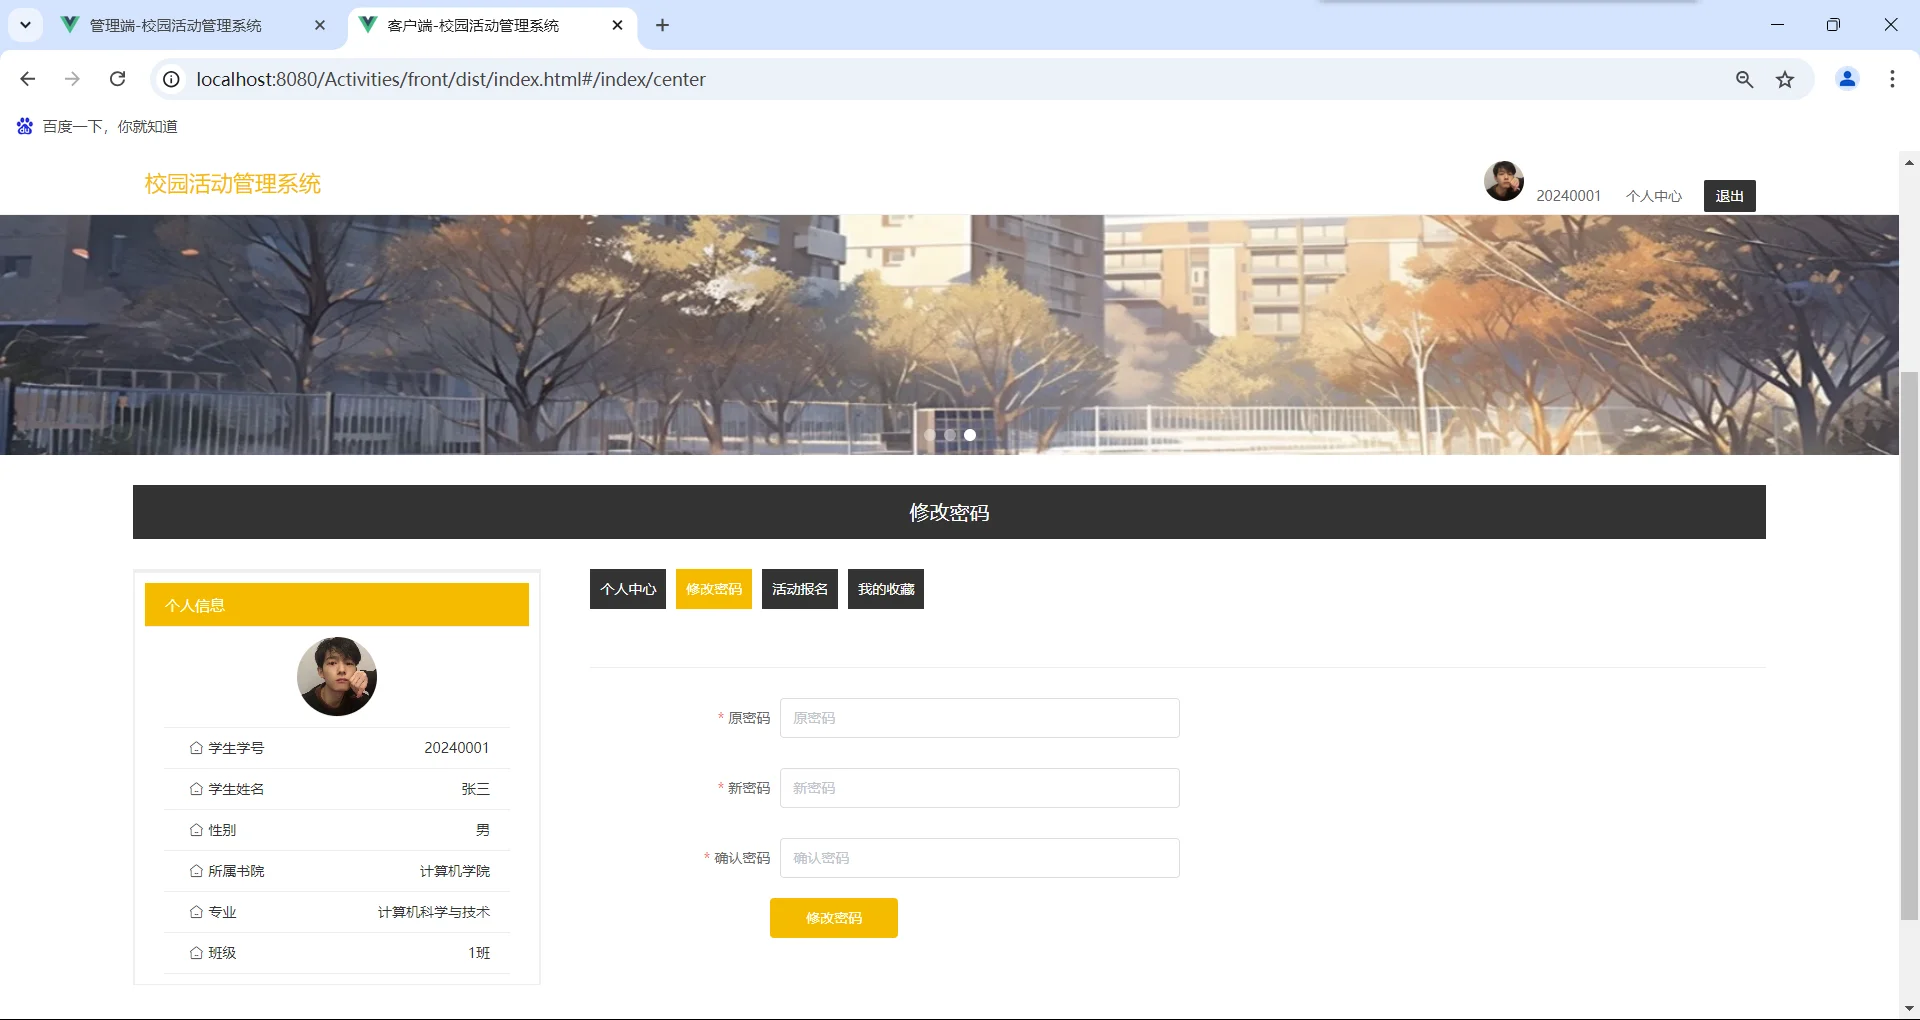This screenshot has width=1920, height=1020.
Task: Click the bookmark star in address bar
Action: [x=1786, y=79]
